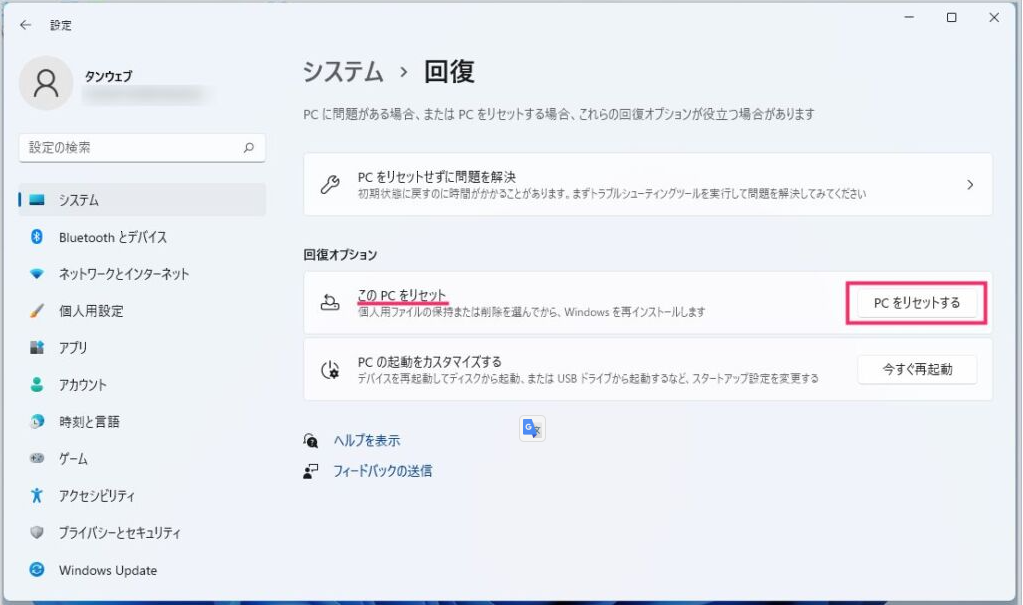Click the wrench troubleshoot icon

pyautogui.click(x=330, y=185)
